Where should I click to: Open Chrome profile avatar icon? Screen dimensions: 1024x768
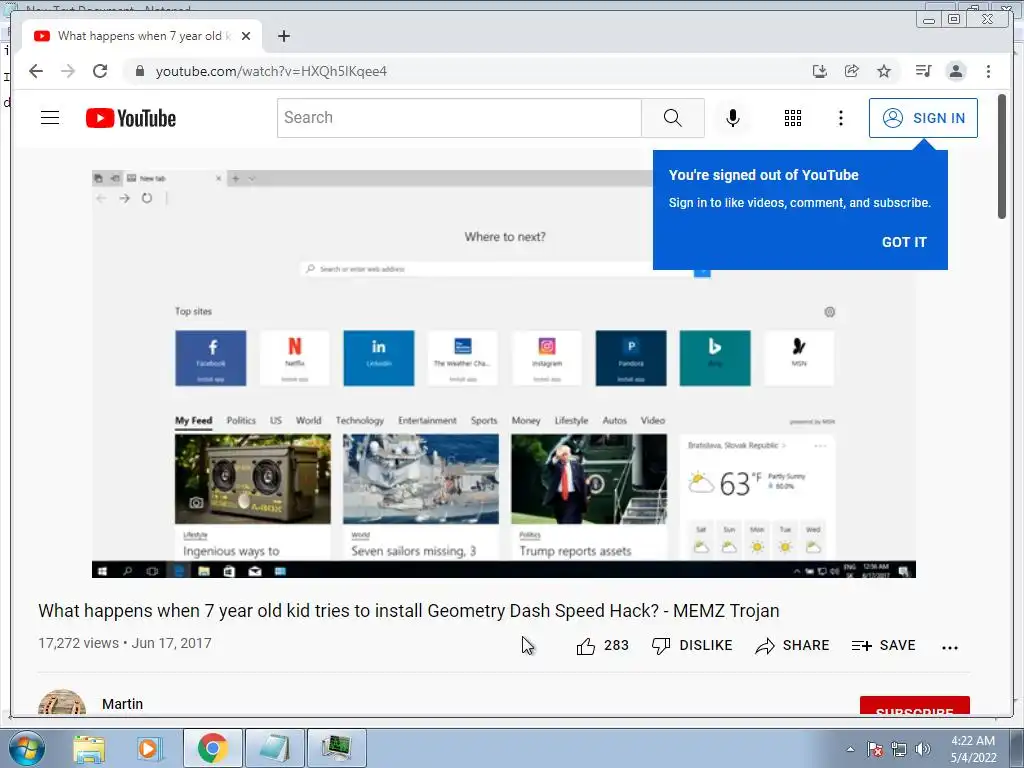click(x=956, y=71)
